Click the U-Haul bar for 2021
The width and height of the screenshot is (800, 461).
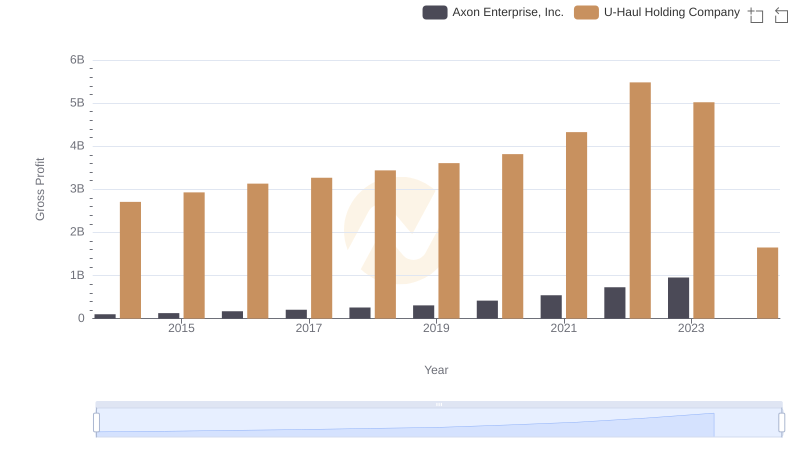(577, 225)
